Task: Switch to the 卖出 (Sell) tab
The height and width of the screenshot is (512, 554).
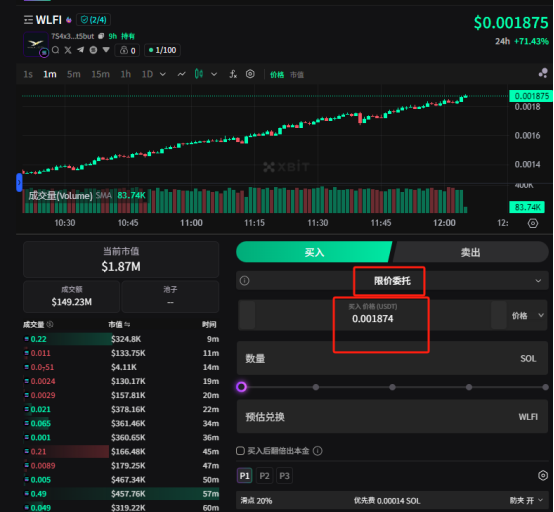Action: click(x=471, y=252)
